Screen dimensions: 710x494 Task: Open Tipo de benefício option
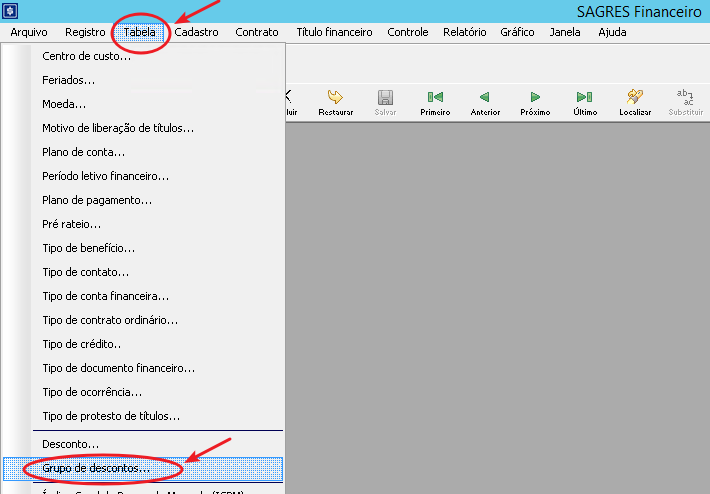89,248
